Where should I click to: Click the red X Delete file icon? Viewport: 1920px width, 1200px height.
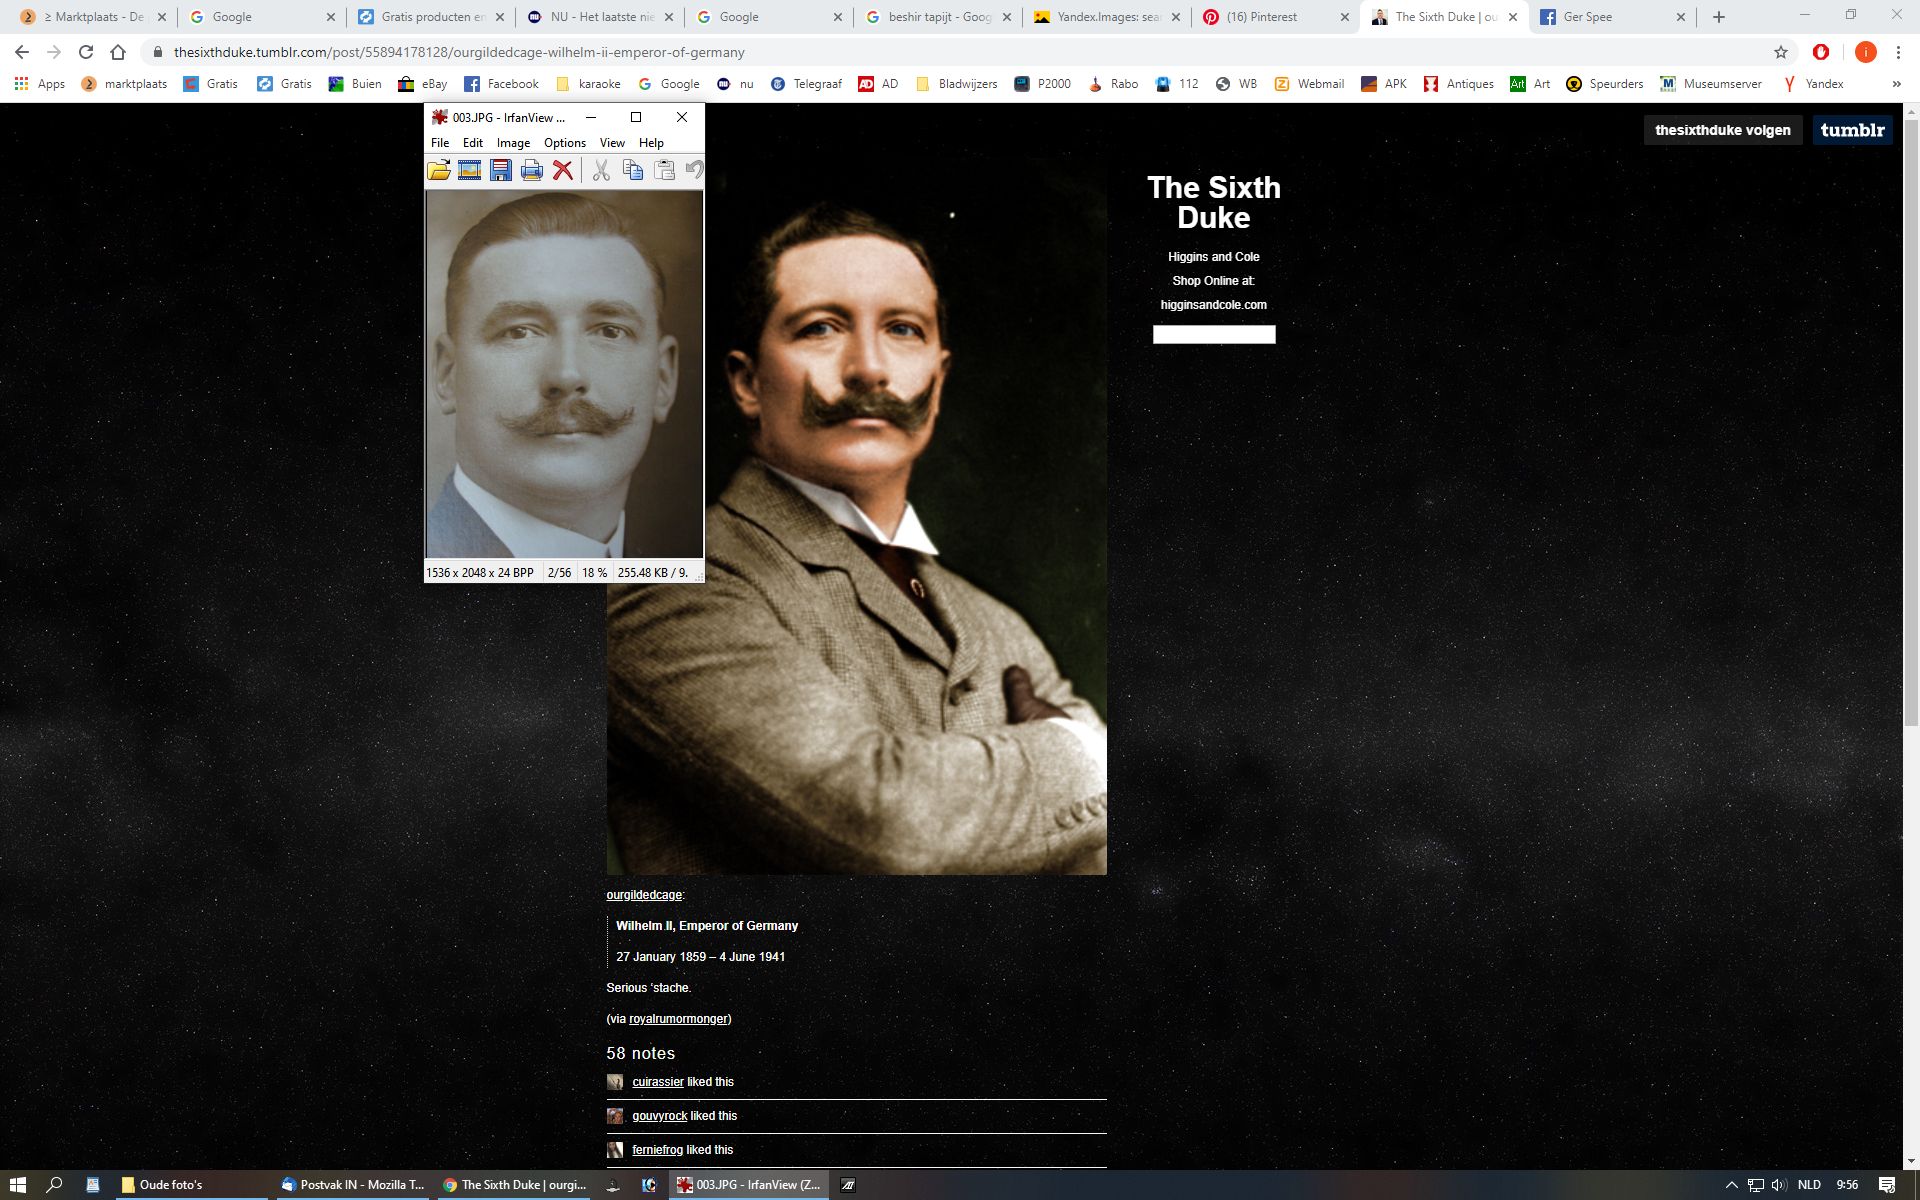click(x=563, y=170)
